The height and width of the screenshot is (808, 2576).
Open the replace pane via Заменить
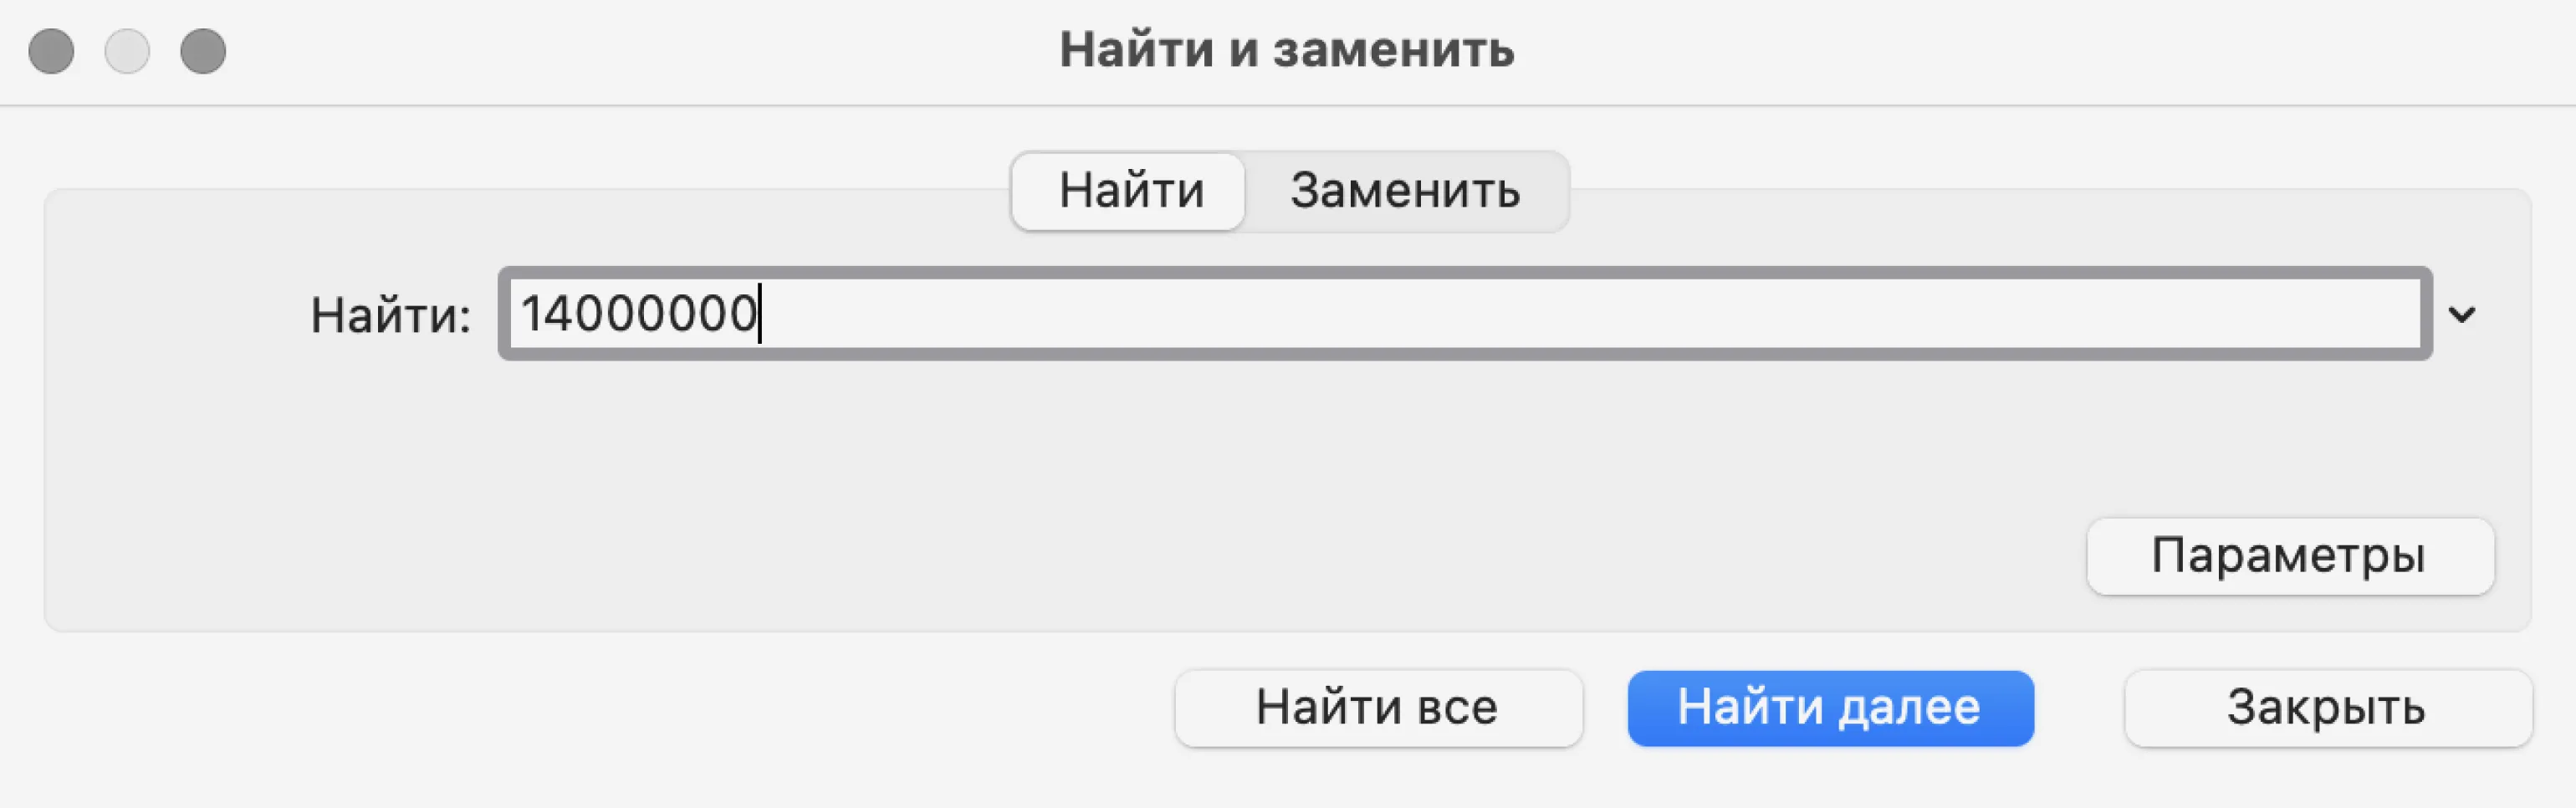(x=1404, y=191)
